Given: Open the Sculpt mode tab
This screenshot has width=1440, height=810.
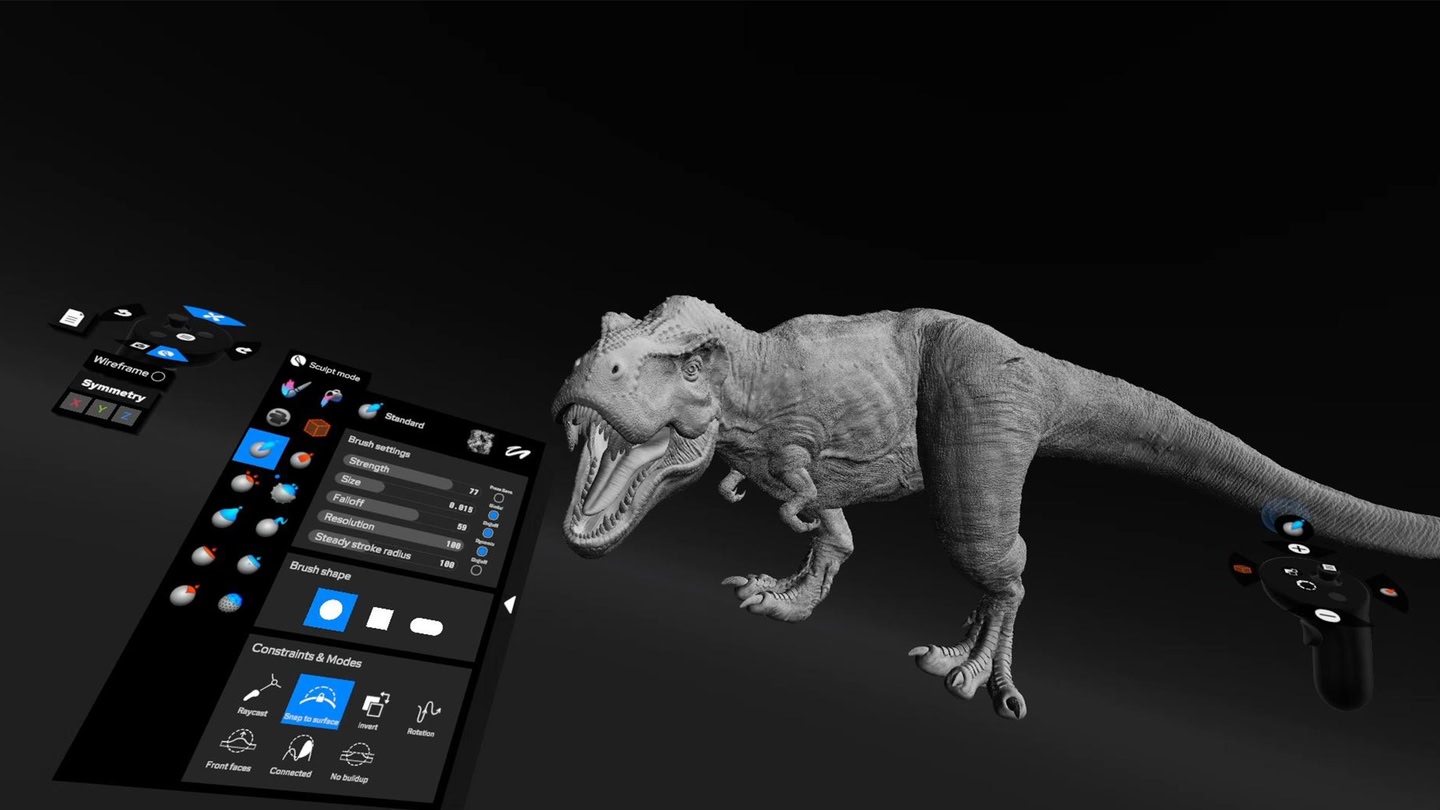Looking at the screenshot, I should tap(325, 367).
